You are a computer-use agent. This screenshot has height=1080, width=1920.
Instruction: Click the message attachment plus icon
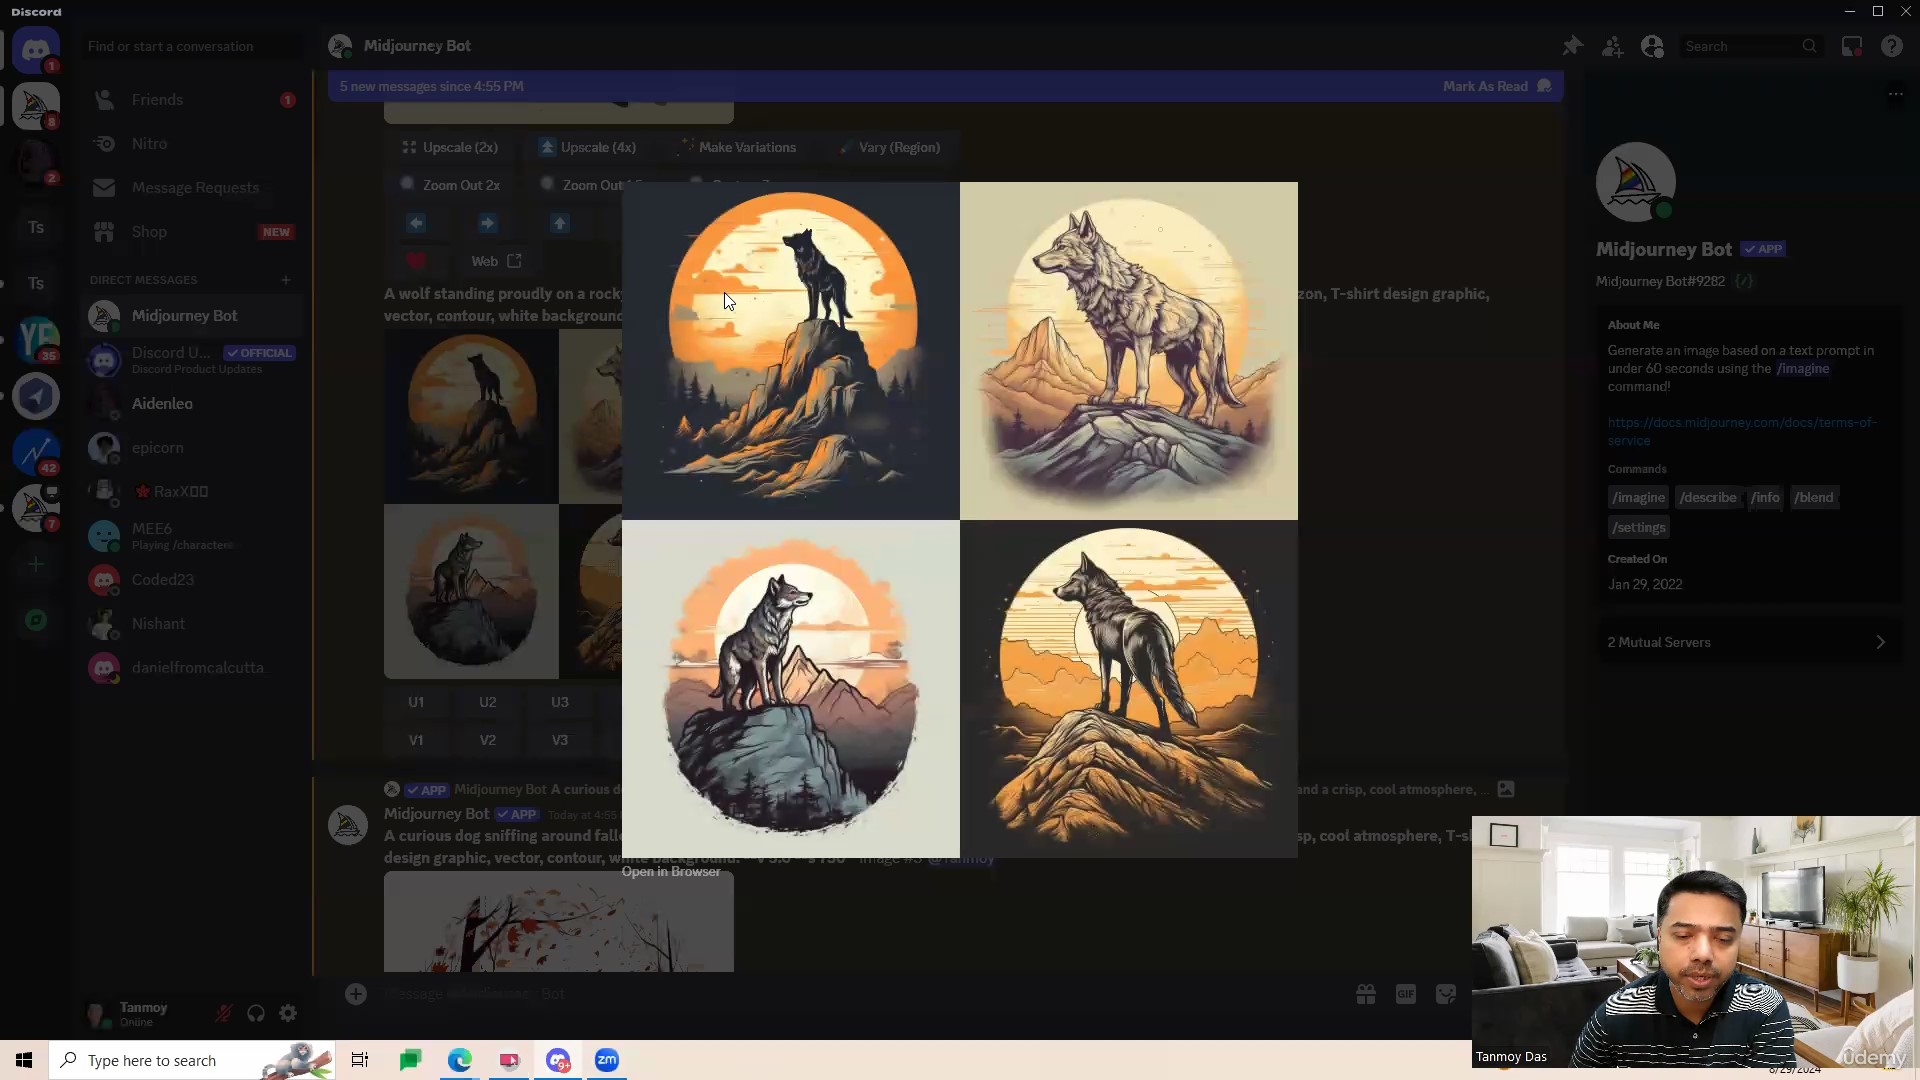(356, 993)
